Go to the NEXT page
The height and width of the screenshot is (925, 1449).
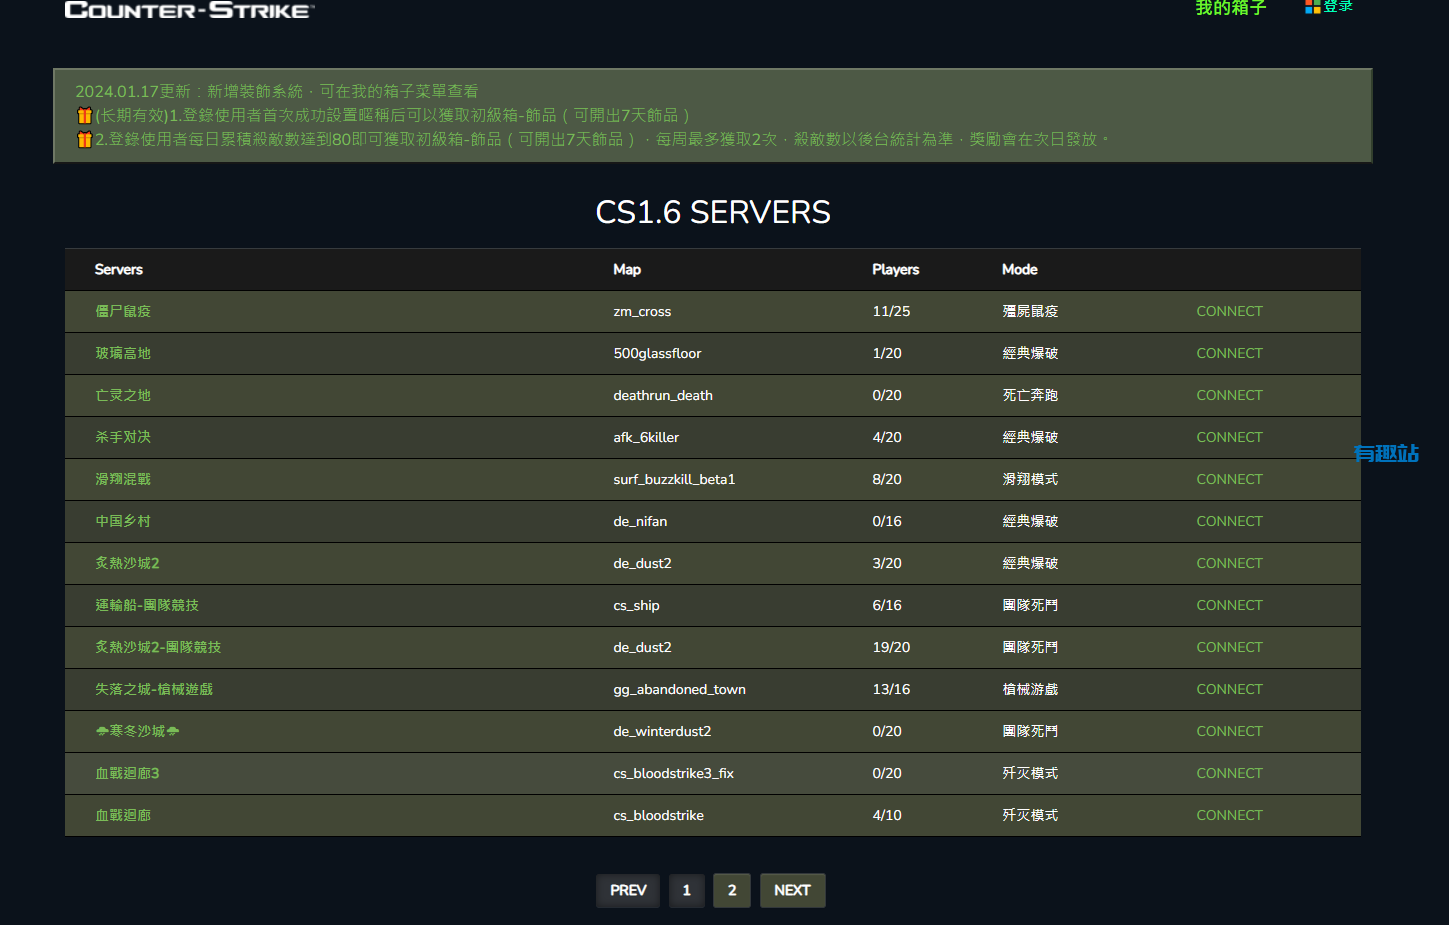(x=792, y=890)
